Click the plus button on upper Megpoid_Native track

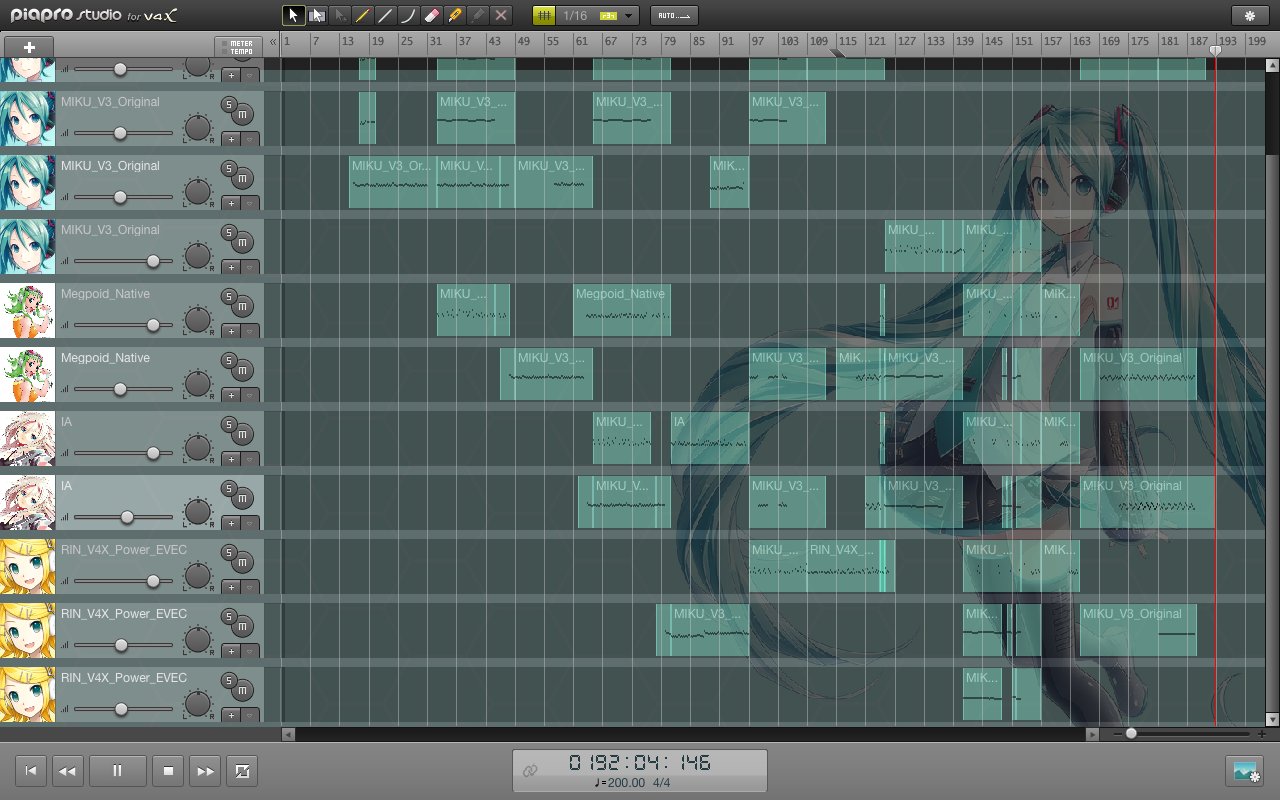point(231,331)
